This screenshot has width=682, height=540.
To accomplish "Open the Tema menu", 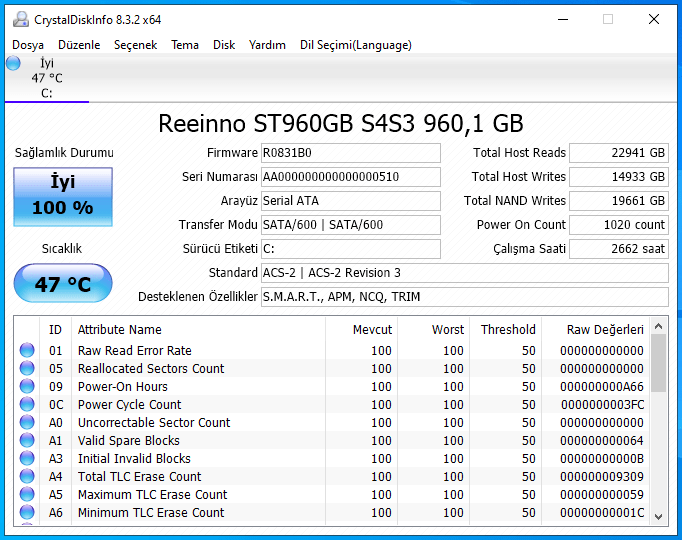I will point(185,45).
